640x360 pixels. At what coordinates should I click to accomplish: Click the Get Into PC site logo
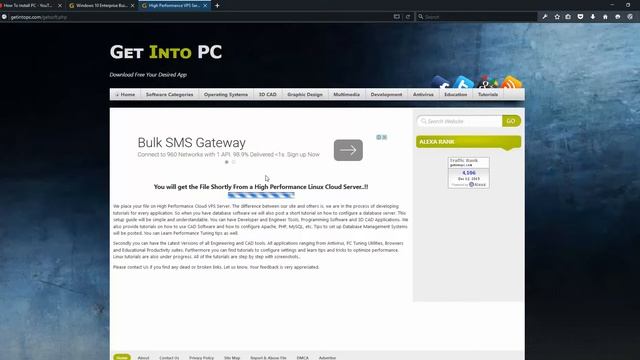click(x=166, y=52)
